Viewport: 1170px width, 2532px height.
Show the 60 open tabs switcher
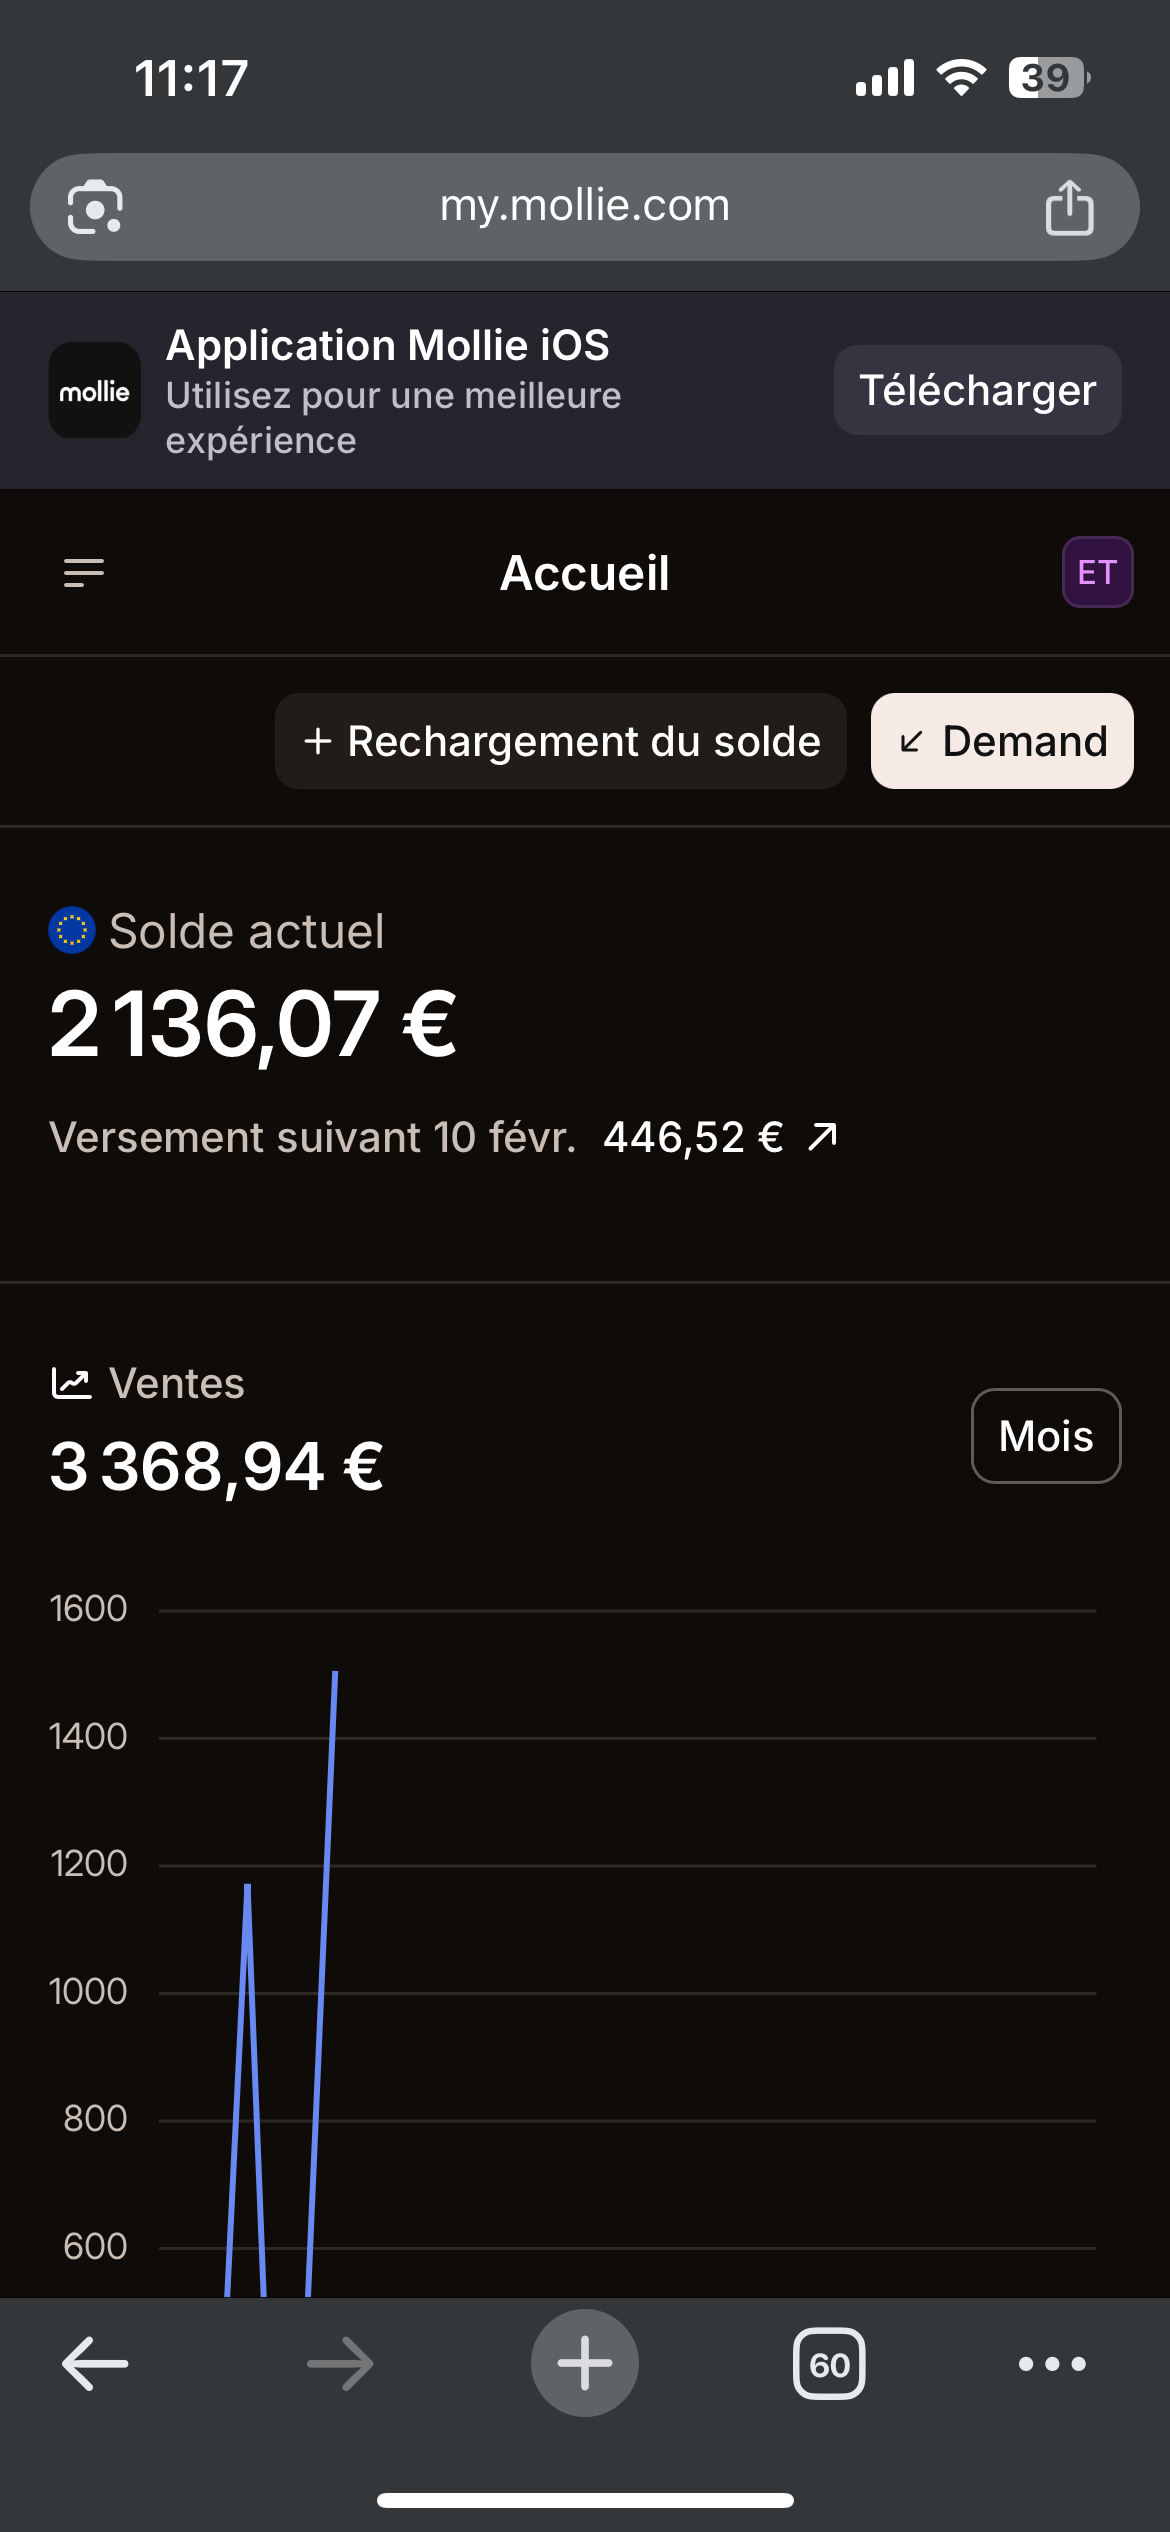(829, 2364)
